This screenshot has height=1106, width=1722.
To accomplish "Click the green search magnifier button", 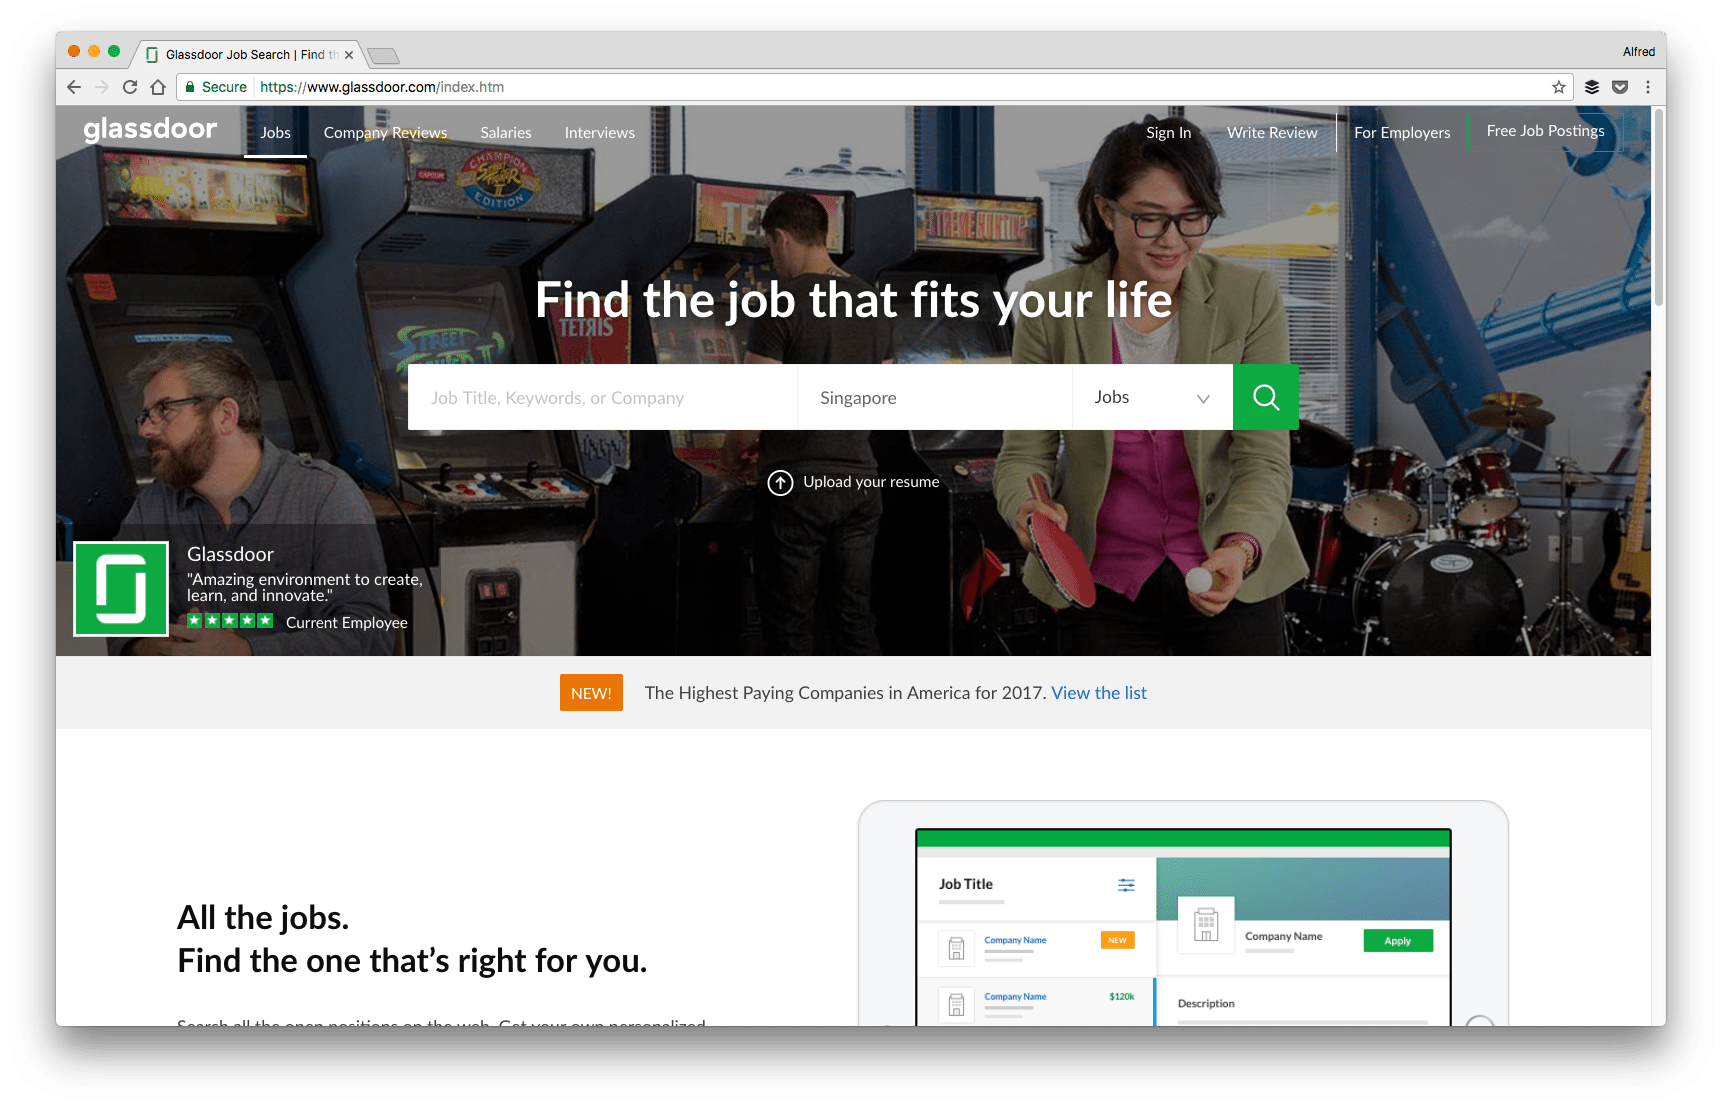I will click(x=1265, y=397).
